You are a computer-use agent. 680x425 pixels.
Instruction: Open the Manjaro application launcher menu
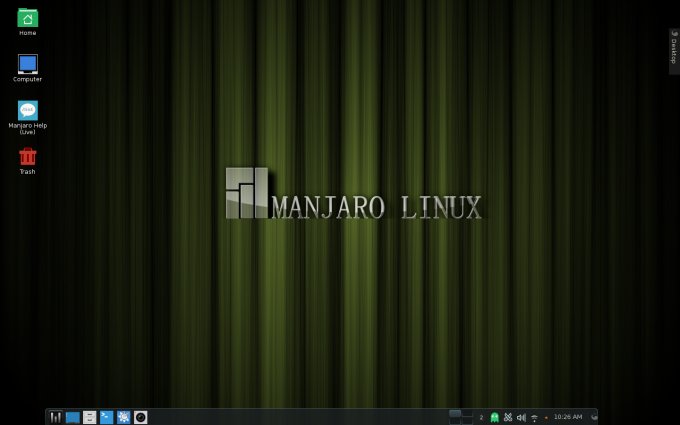55,417
